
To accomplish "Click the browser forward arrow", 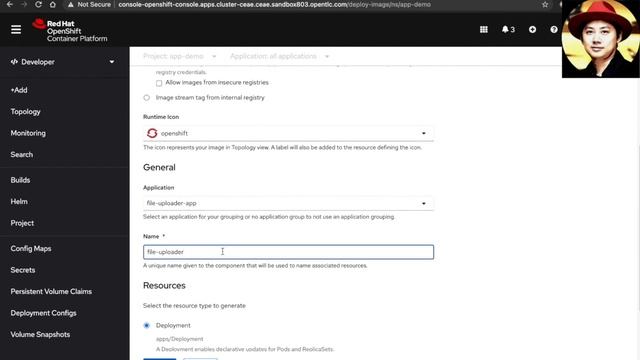I will coord(24,4).
